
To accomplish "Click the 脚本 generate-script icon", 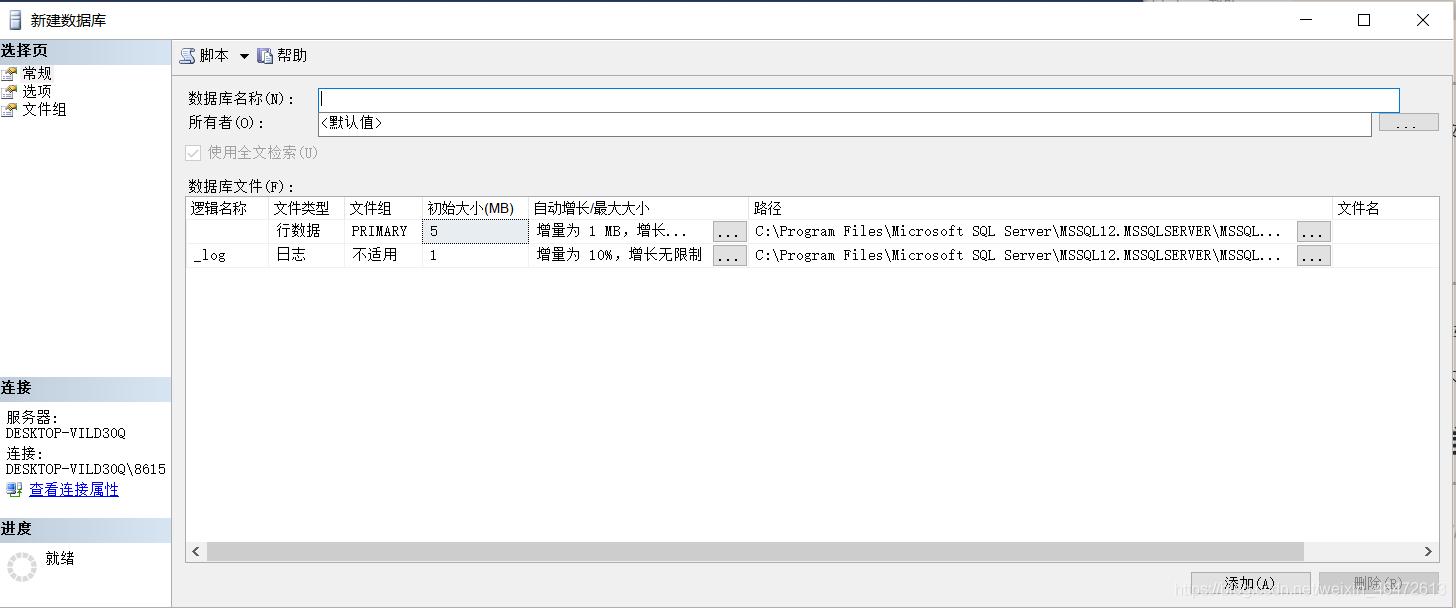I will 187,55.
